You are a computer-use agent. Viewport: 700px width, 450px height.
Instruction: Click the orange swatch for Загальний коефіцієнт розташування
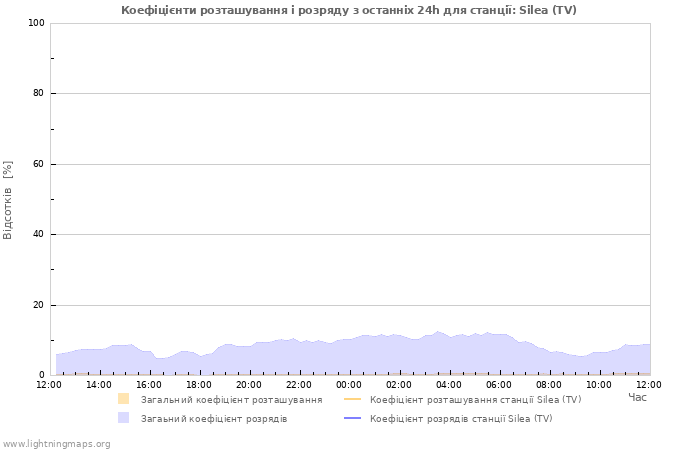coord(123,399)
